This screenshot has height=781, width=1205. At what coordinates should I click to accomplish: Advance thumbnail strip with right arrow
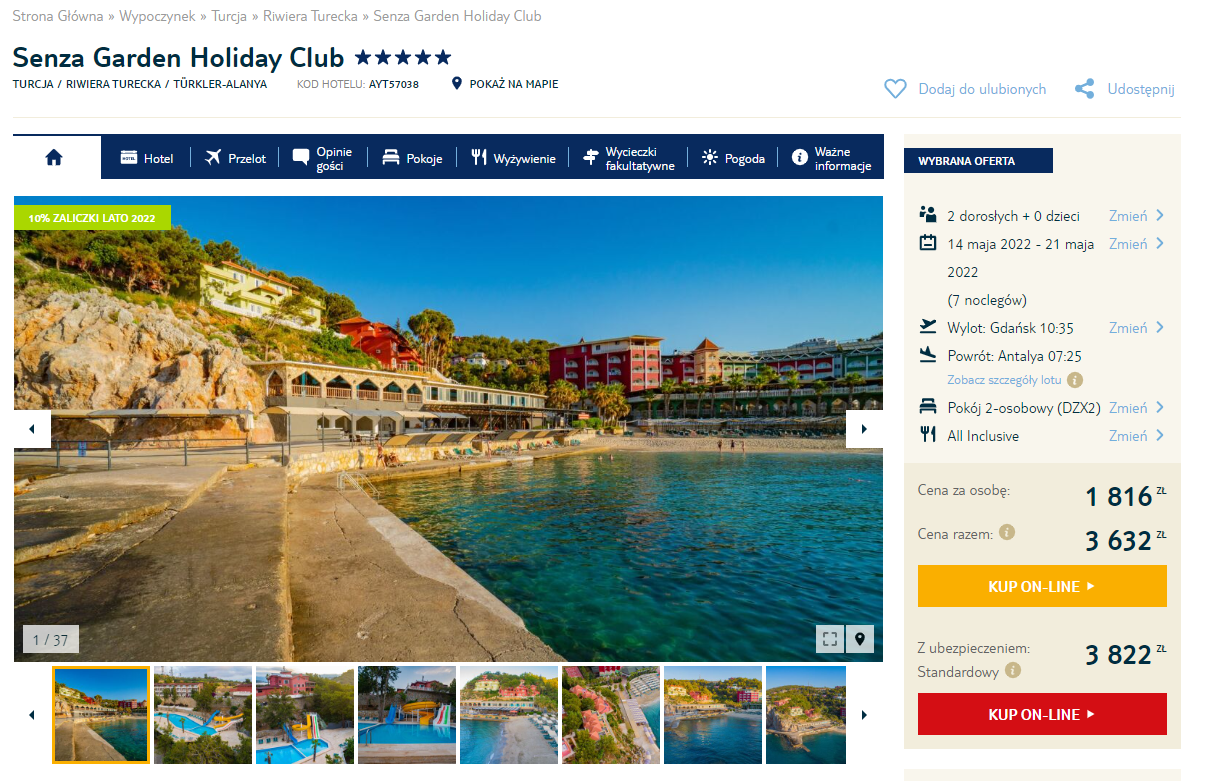tap(864, 715)
